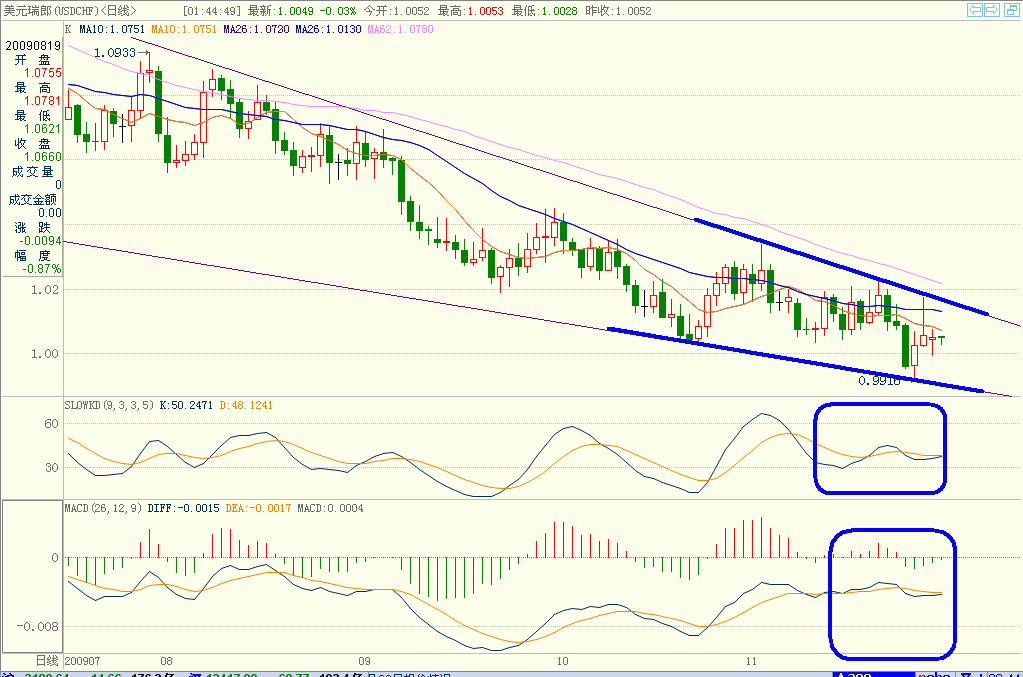This screenshot has height=677, width=1023.
Task: Select the 昨收:1.0052 previous close
Action: pos(618,11)
